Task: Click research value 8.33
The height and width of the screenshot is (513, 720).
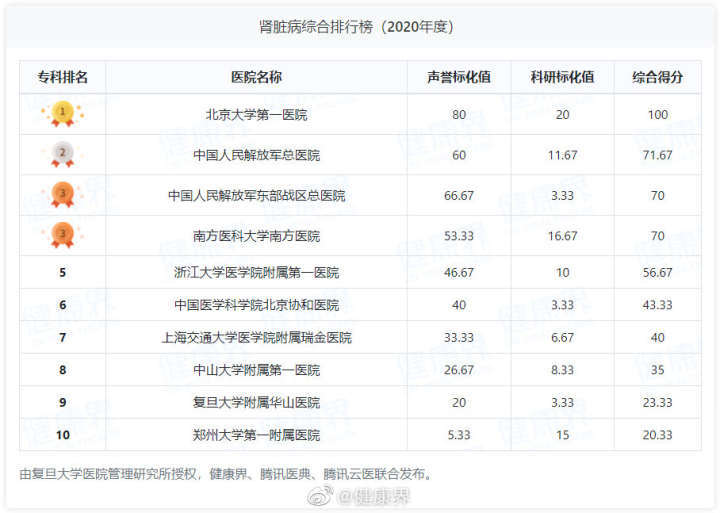Action: [562, 370]
